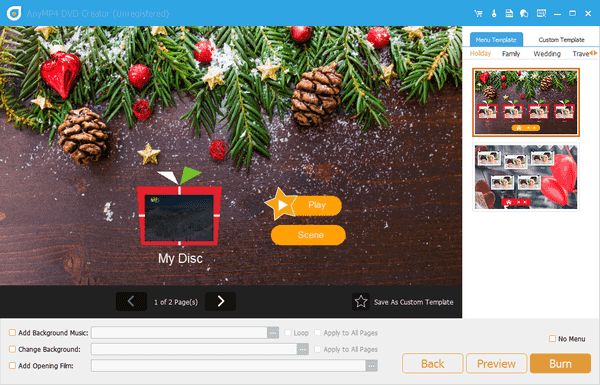This screenshot has width=600, height=385.
Task: Toggle the Loop checkbox
Action: pyautogui.click(x=288, y=333)
